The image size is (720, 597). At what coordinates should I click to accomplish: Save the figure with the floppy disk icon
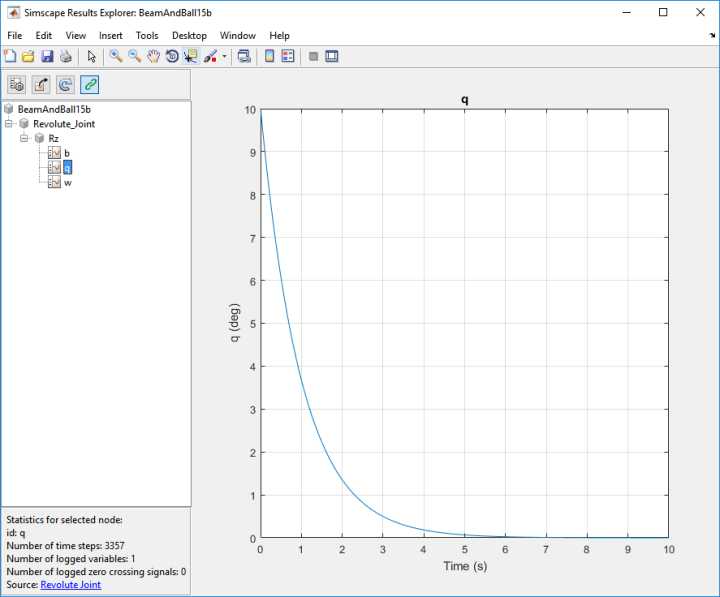(x=47, y=56)
